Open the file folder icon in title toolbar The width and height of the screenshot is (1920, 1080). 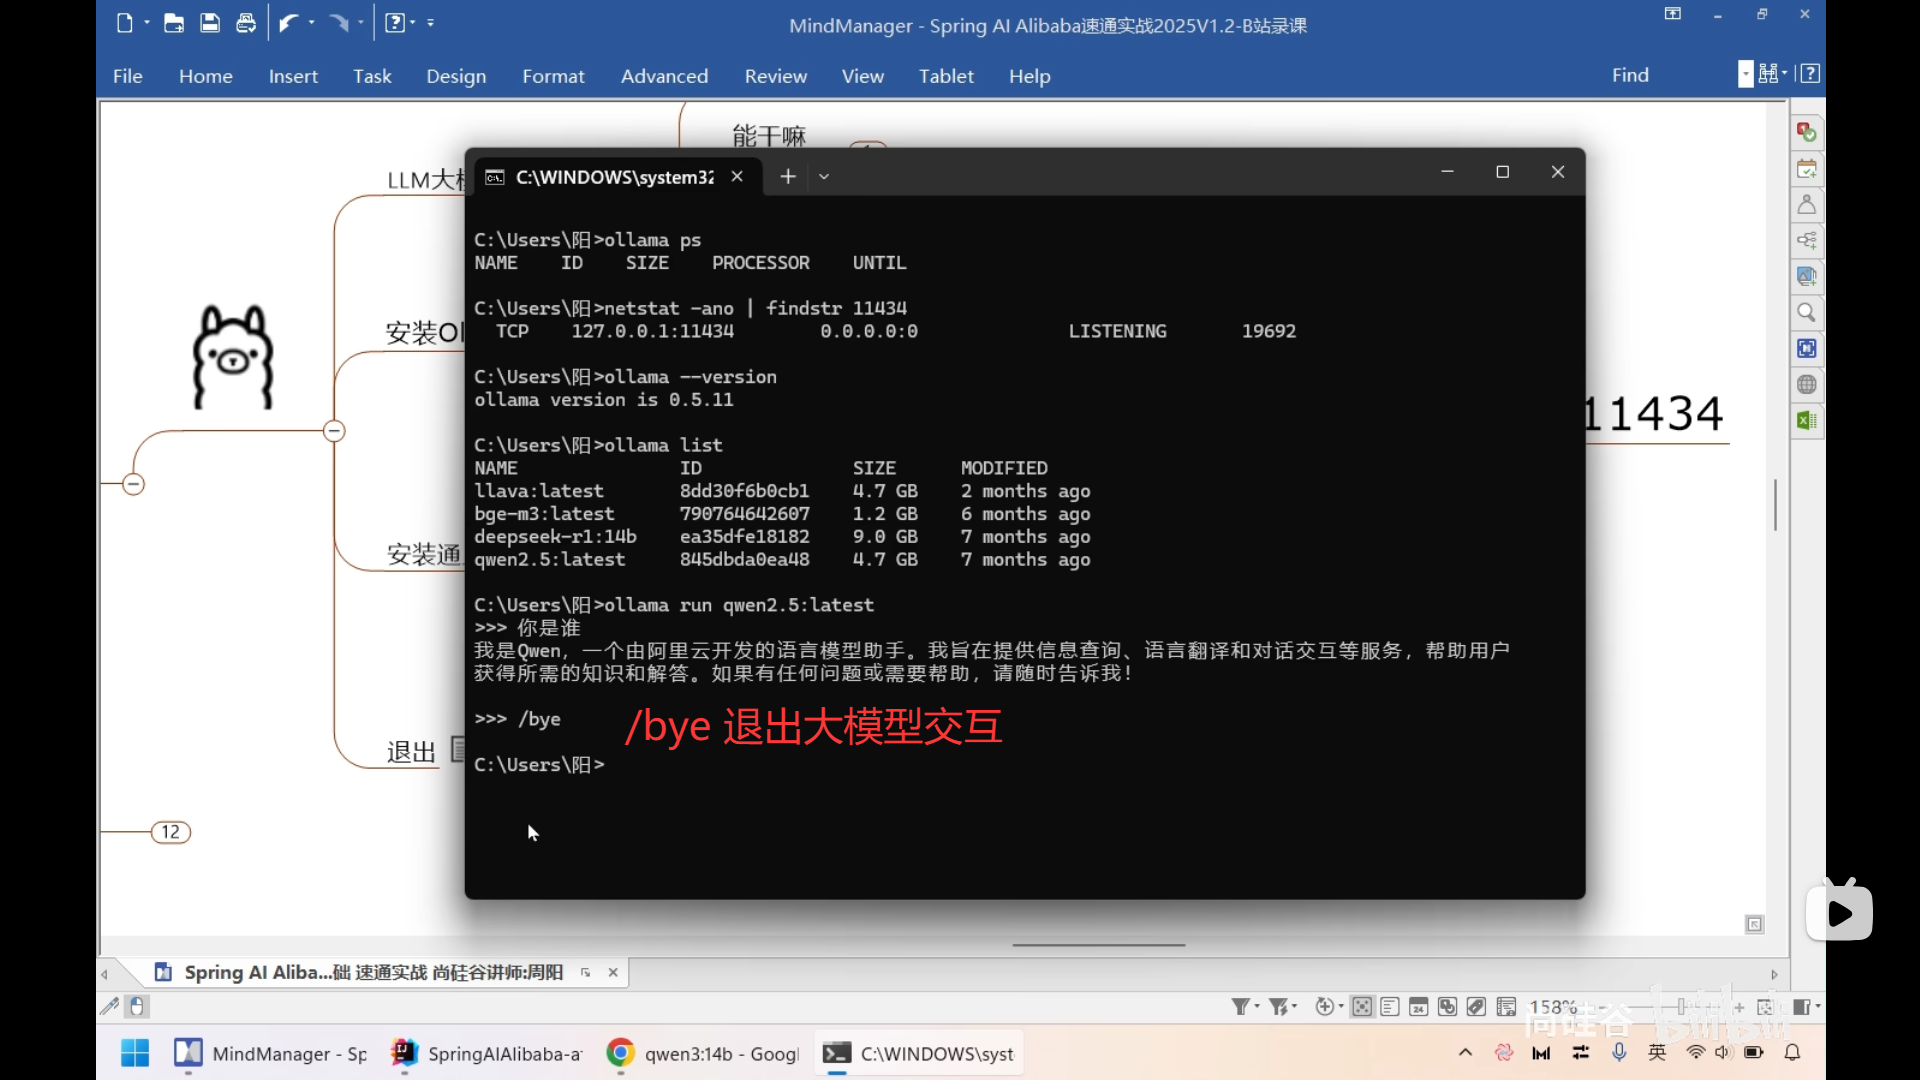174,23
